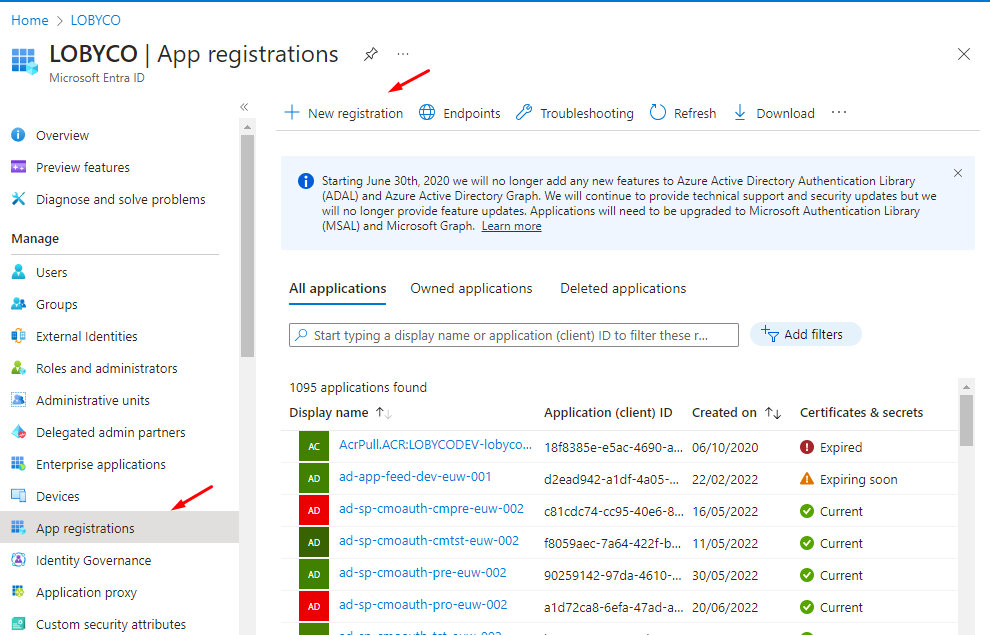Click the applications list scrollbar thumb
This screenshot has width=990, height=635.
966,420
